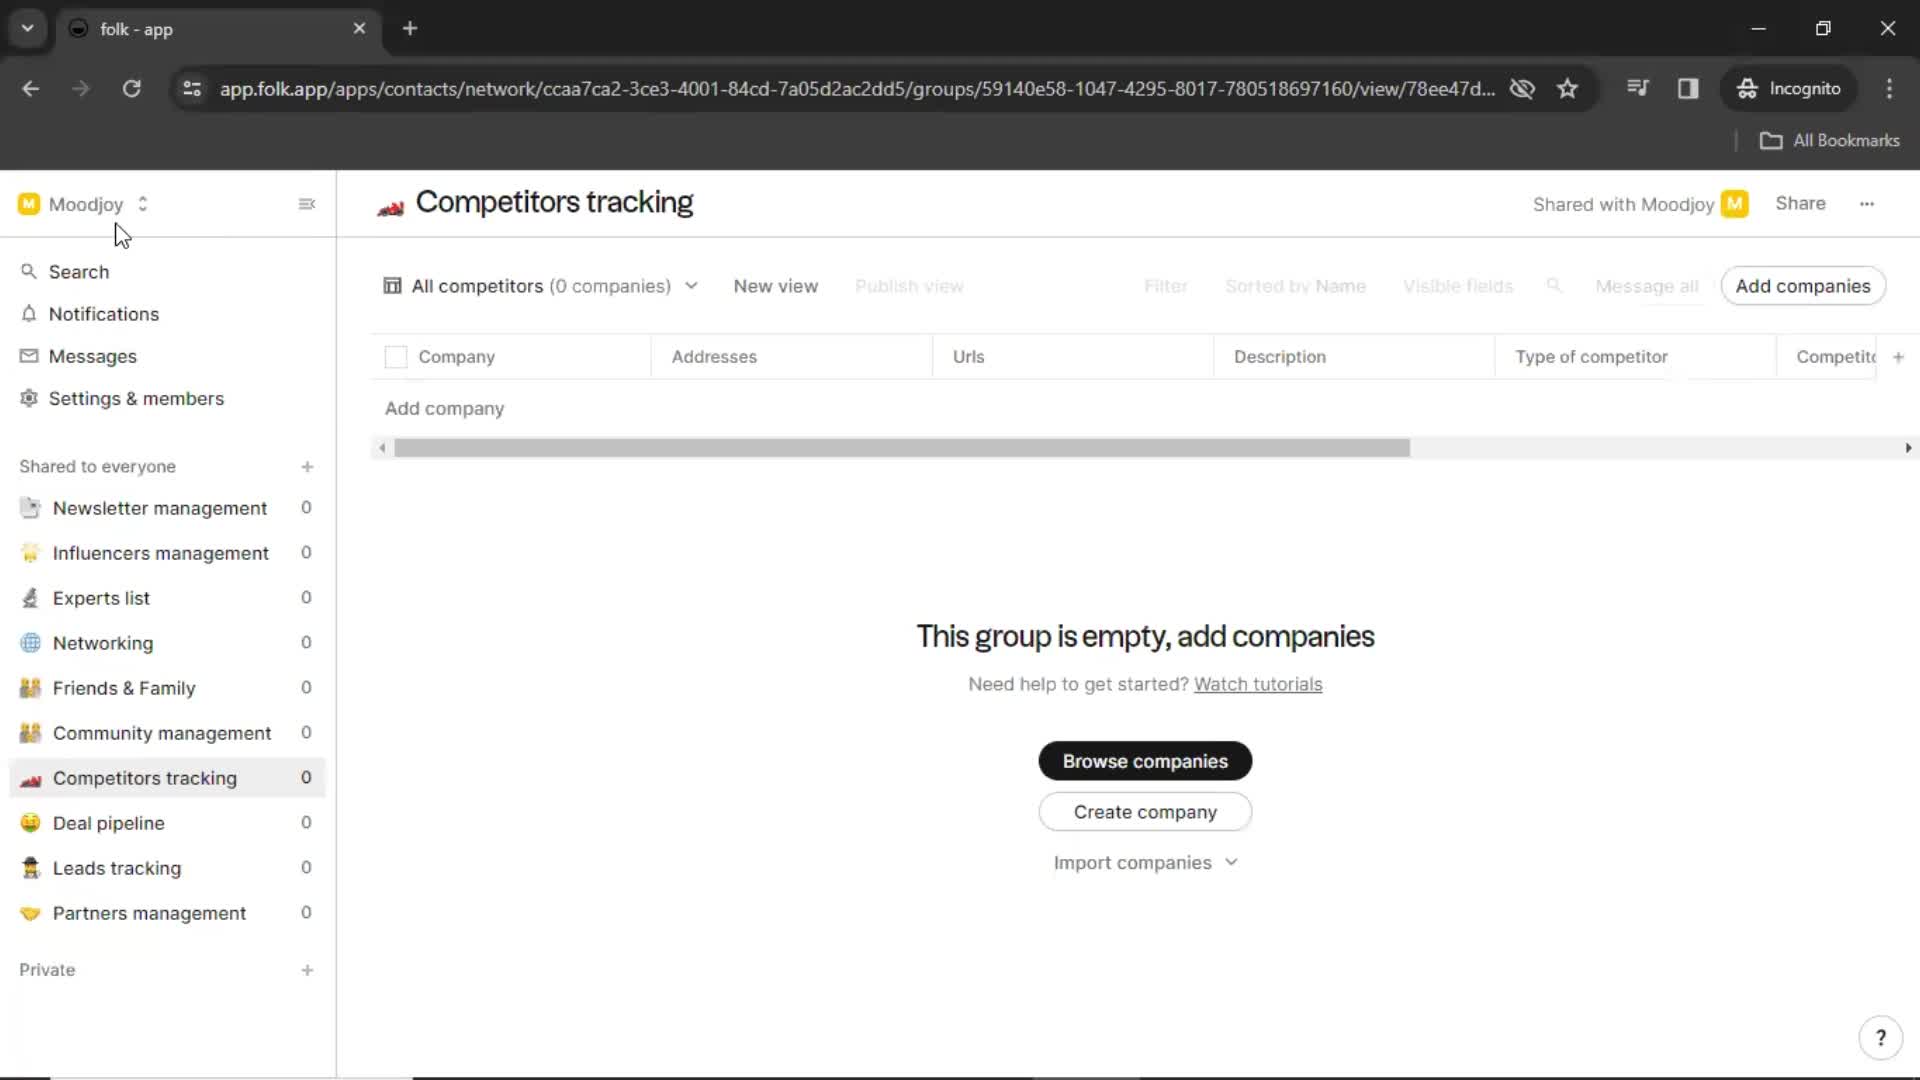Image resolution: width=1920 pixels, height=1080 pixels.
Task: Click the Search icon in sidebar
Action: coord(28,270)
